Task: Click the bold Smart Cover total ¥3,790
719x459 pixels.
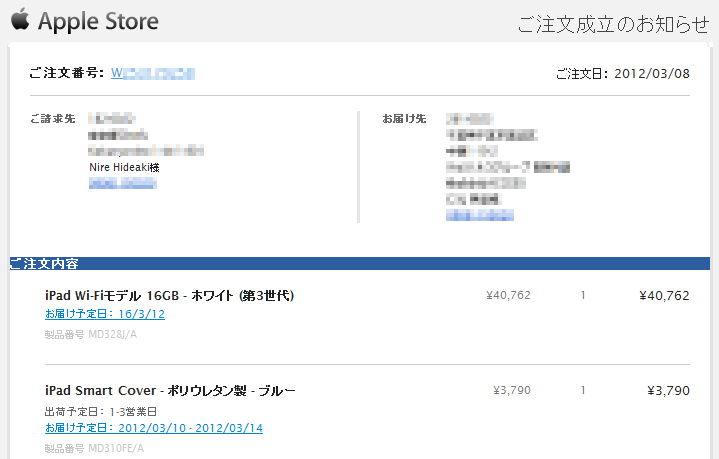Action: pos(668,391)
